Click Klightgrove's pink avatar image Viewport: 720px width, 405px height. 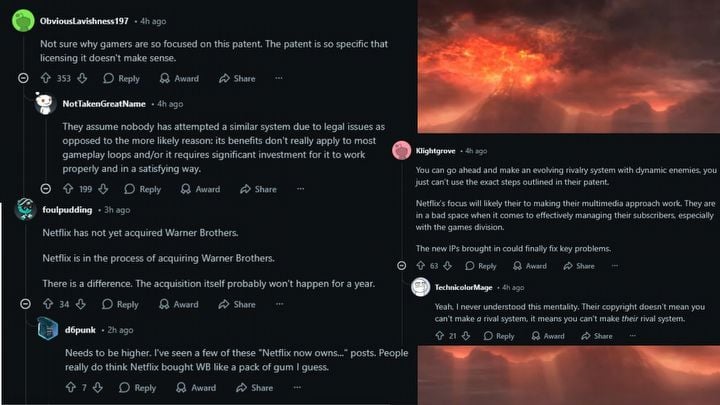coord(401,151)
